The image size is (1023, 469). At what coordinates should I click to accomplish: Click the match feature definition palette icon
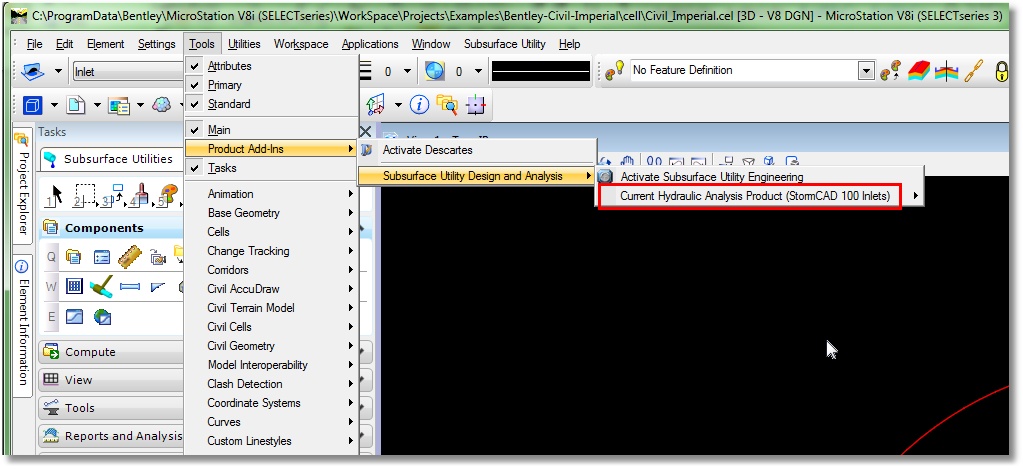[890, 71]
